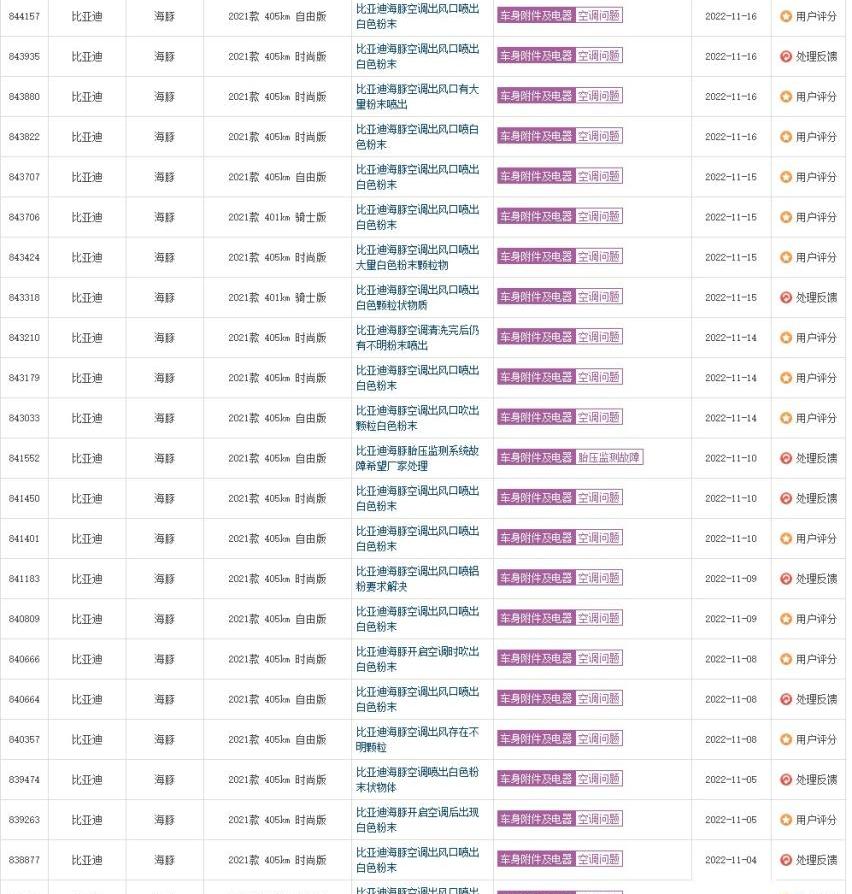The image size is (852, 894).
Task: Click the 用户评分 status text in row 839263
Action: coord(816,820)
